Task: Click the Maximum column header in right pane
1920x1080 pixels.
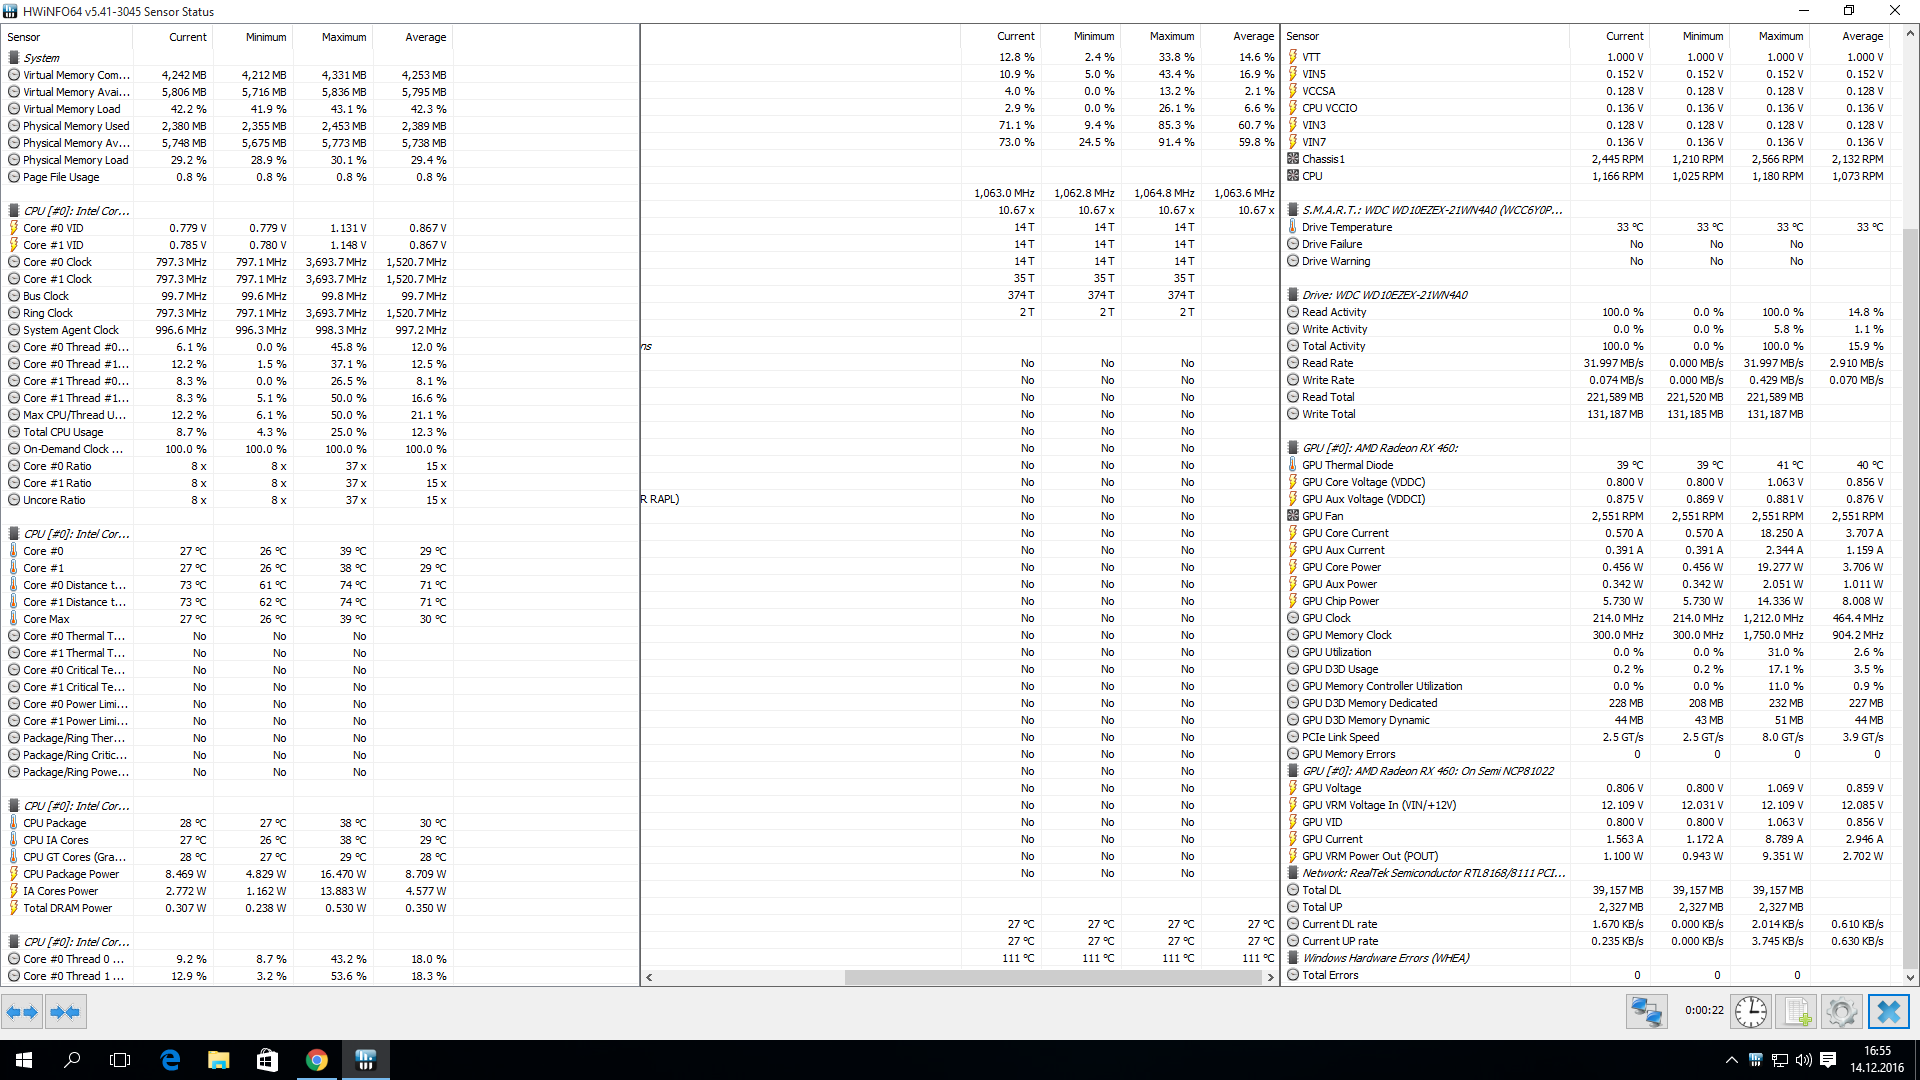Action: (1780, 36)
